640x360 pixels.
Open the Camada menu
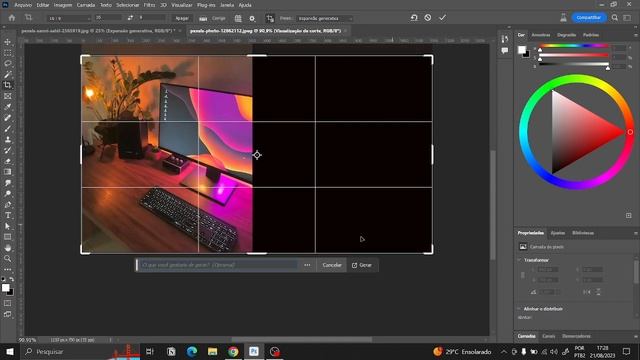(86, 5)
